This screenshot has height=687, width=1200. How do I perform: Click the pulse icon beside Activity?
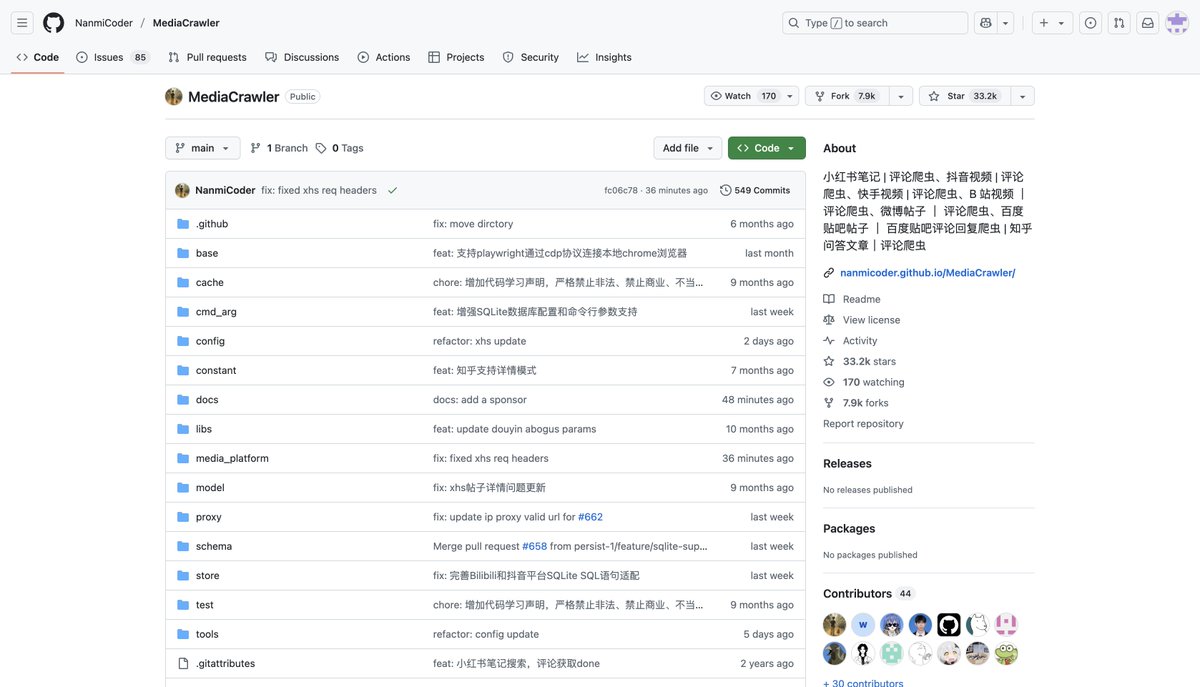(829, 341)
